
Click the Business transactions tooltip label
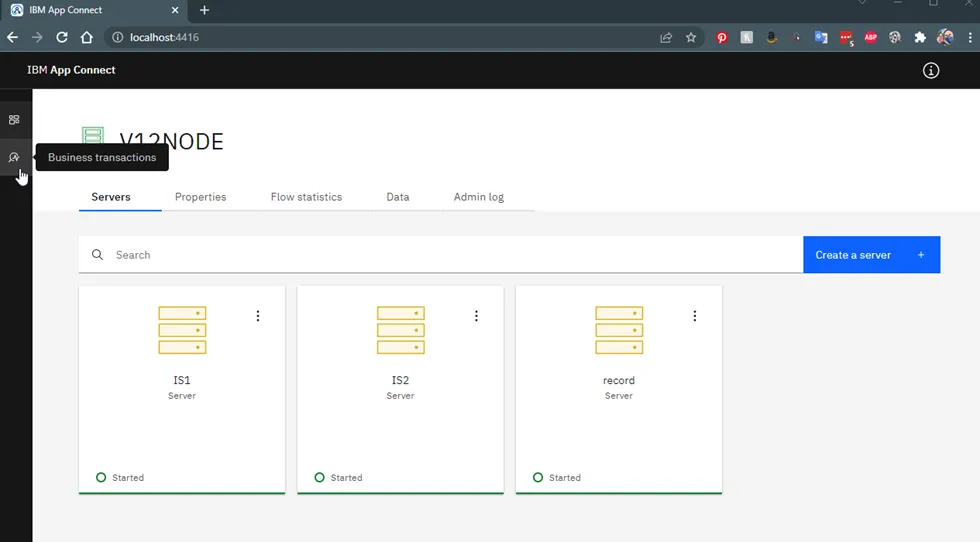pyautogui.click(x=102, y=158)
